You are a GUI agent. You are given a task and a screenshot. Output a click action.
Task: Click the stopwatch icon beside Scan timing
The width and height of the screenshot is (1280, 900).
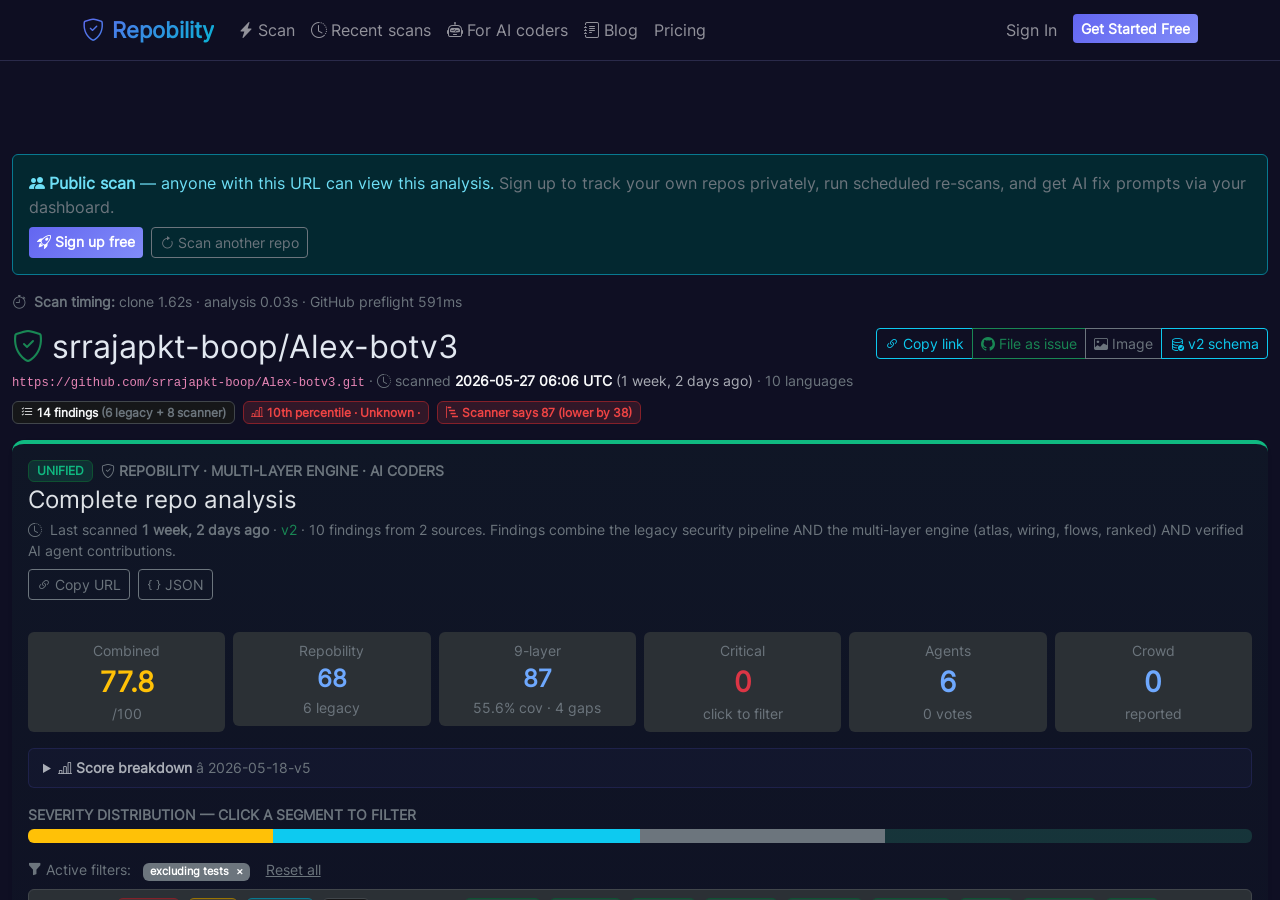pos(19,302)
